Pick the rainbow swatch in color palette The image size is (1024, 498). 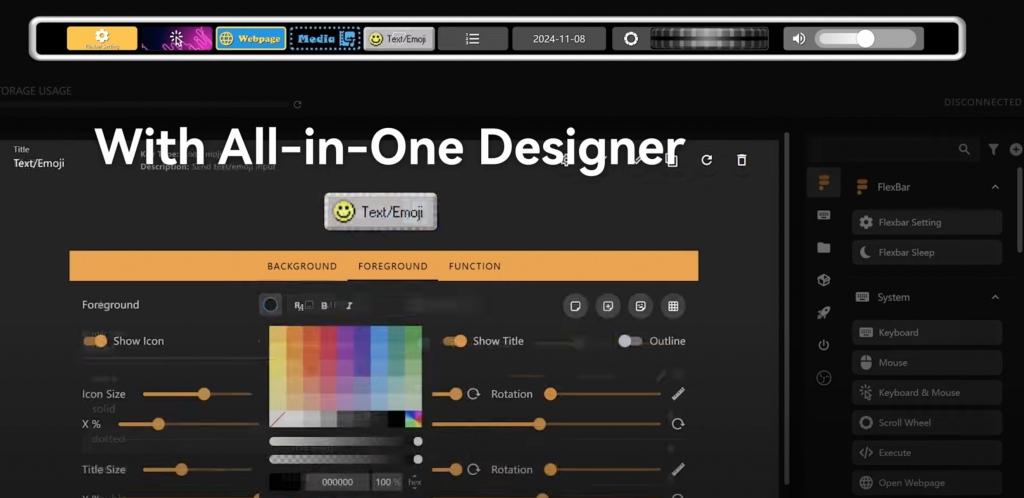(x=413, y=418)
